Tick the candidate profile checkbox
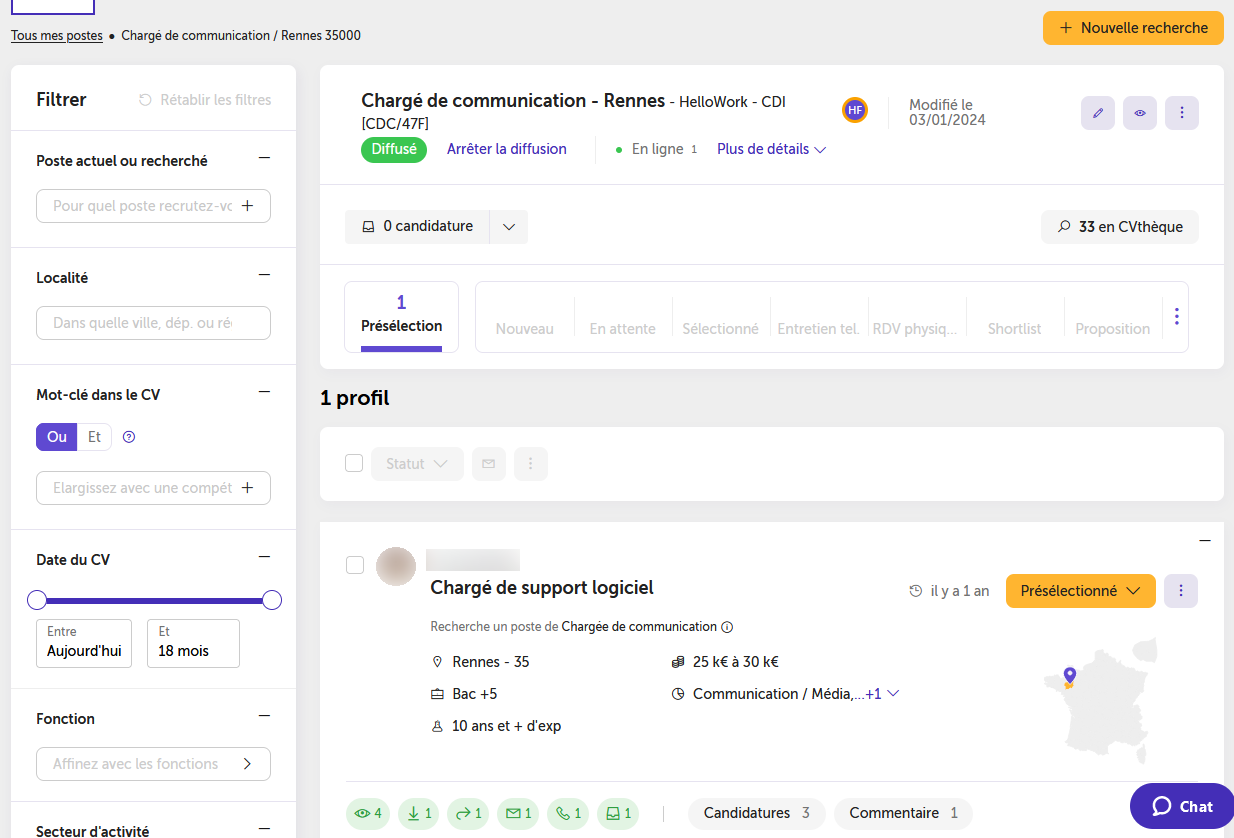Screen dimensions: 1234x838 tap(355, 565)
